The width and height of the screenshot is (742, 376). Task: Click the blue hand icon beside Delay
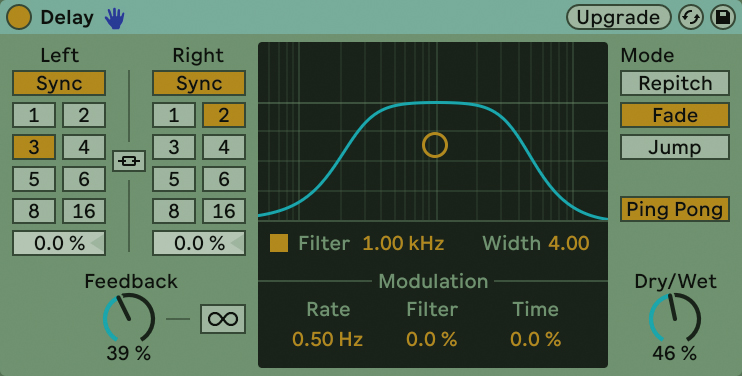point(115,18)
